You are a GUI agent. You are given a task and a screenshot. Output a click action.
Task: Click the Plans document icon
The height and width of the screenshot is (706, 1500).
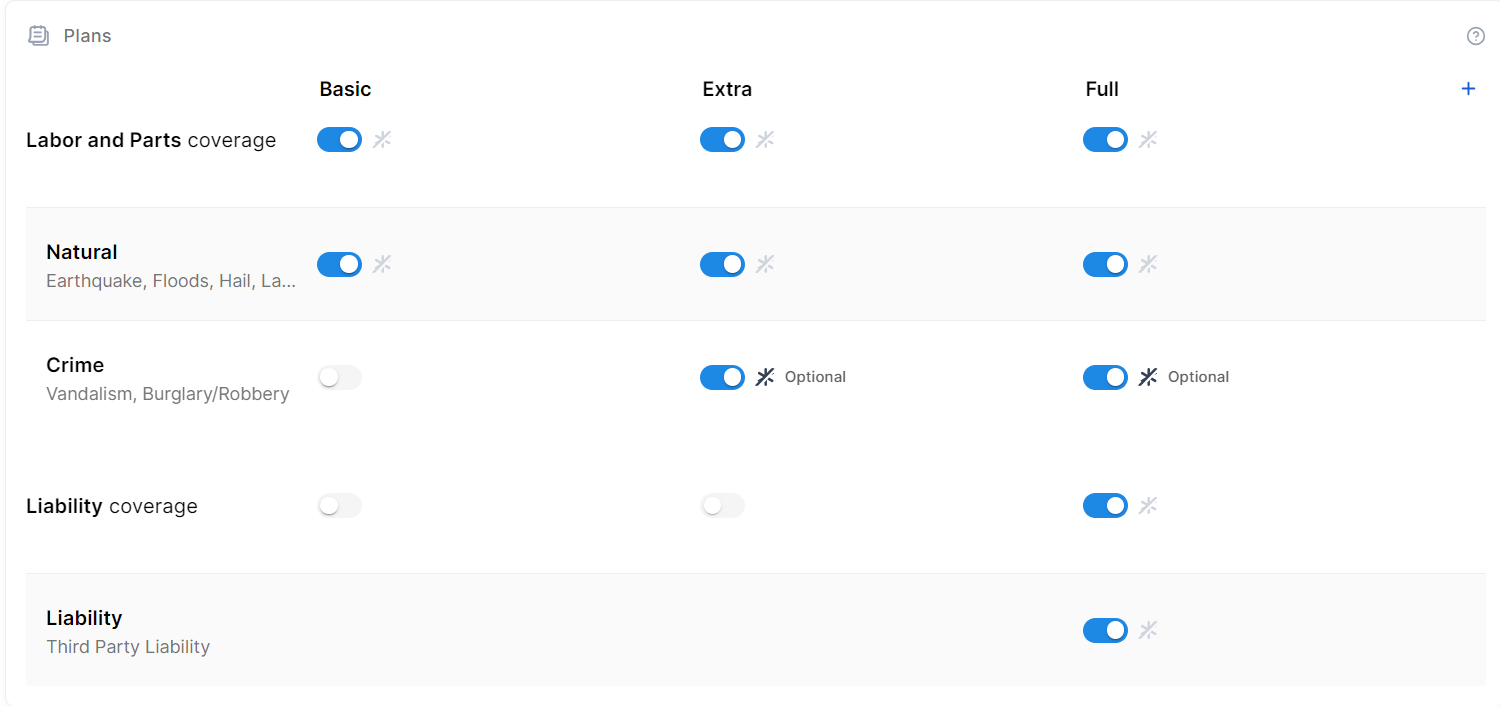38,36
